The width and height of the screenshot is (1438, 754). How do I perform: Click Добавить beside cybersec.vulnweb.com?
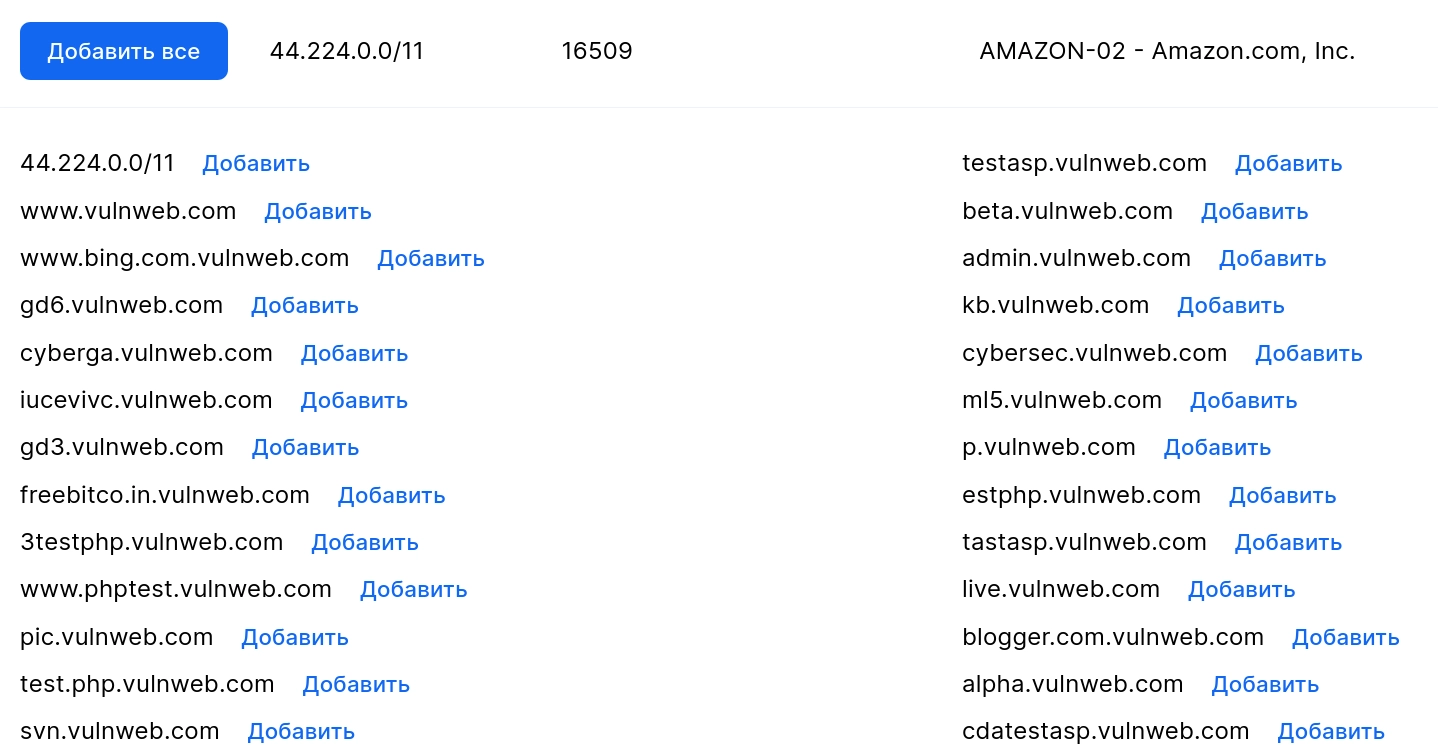click(x=1309, y=353)
